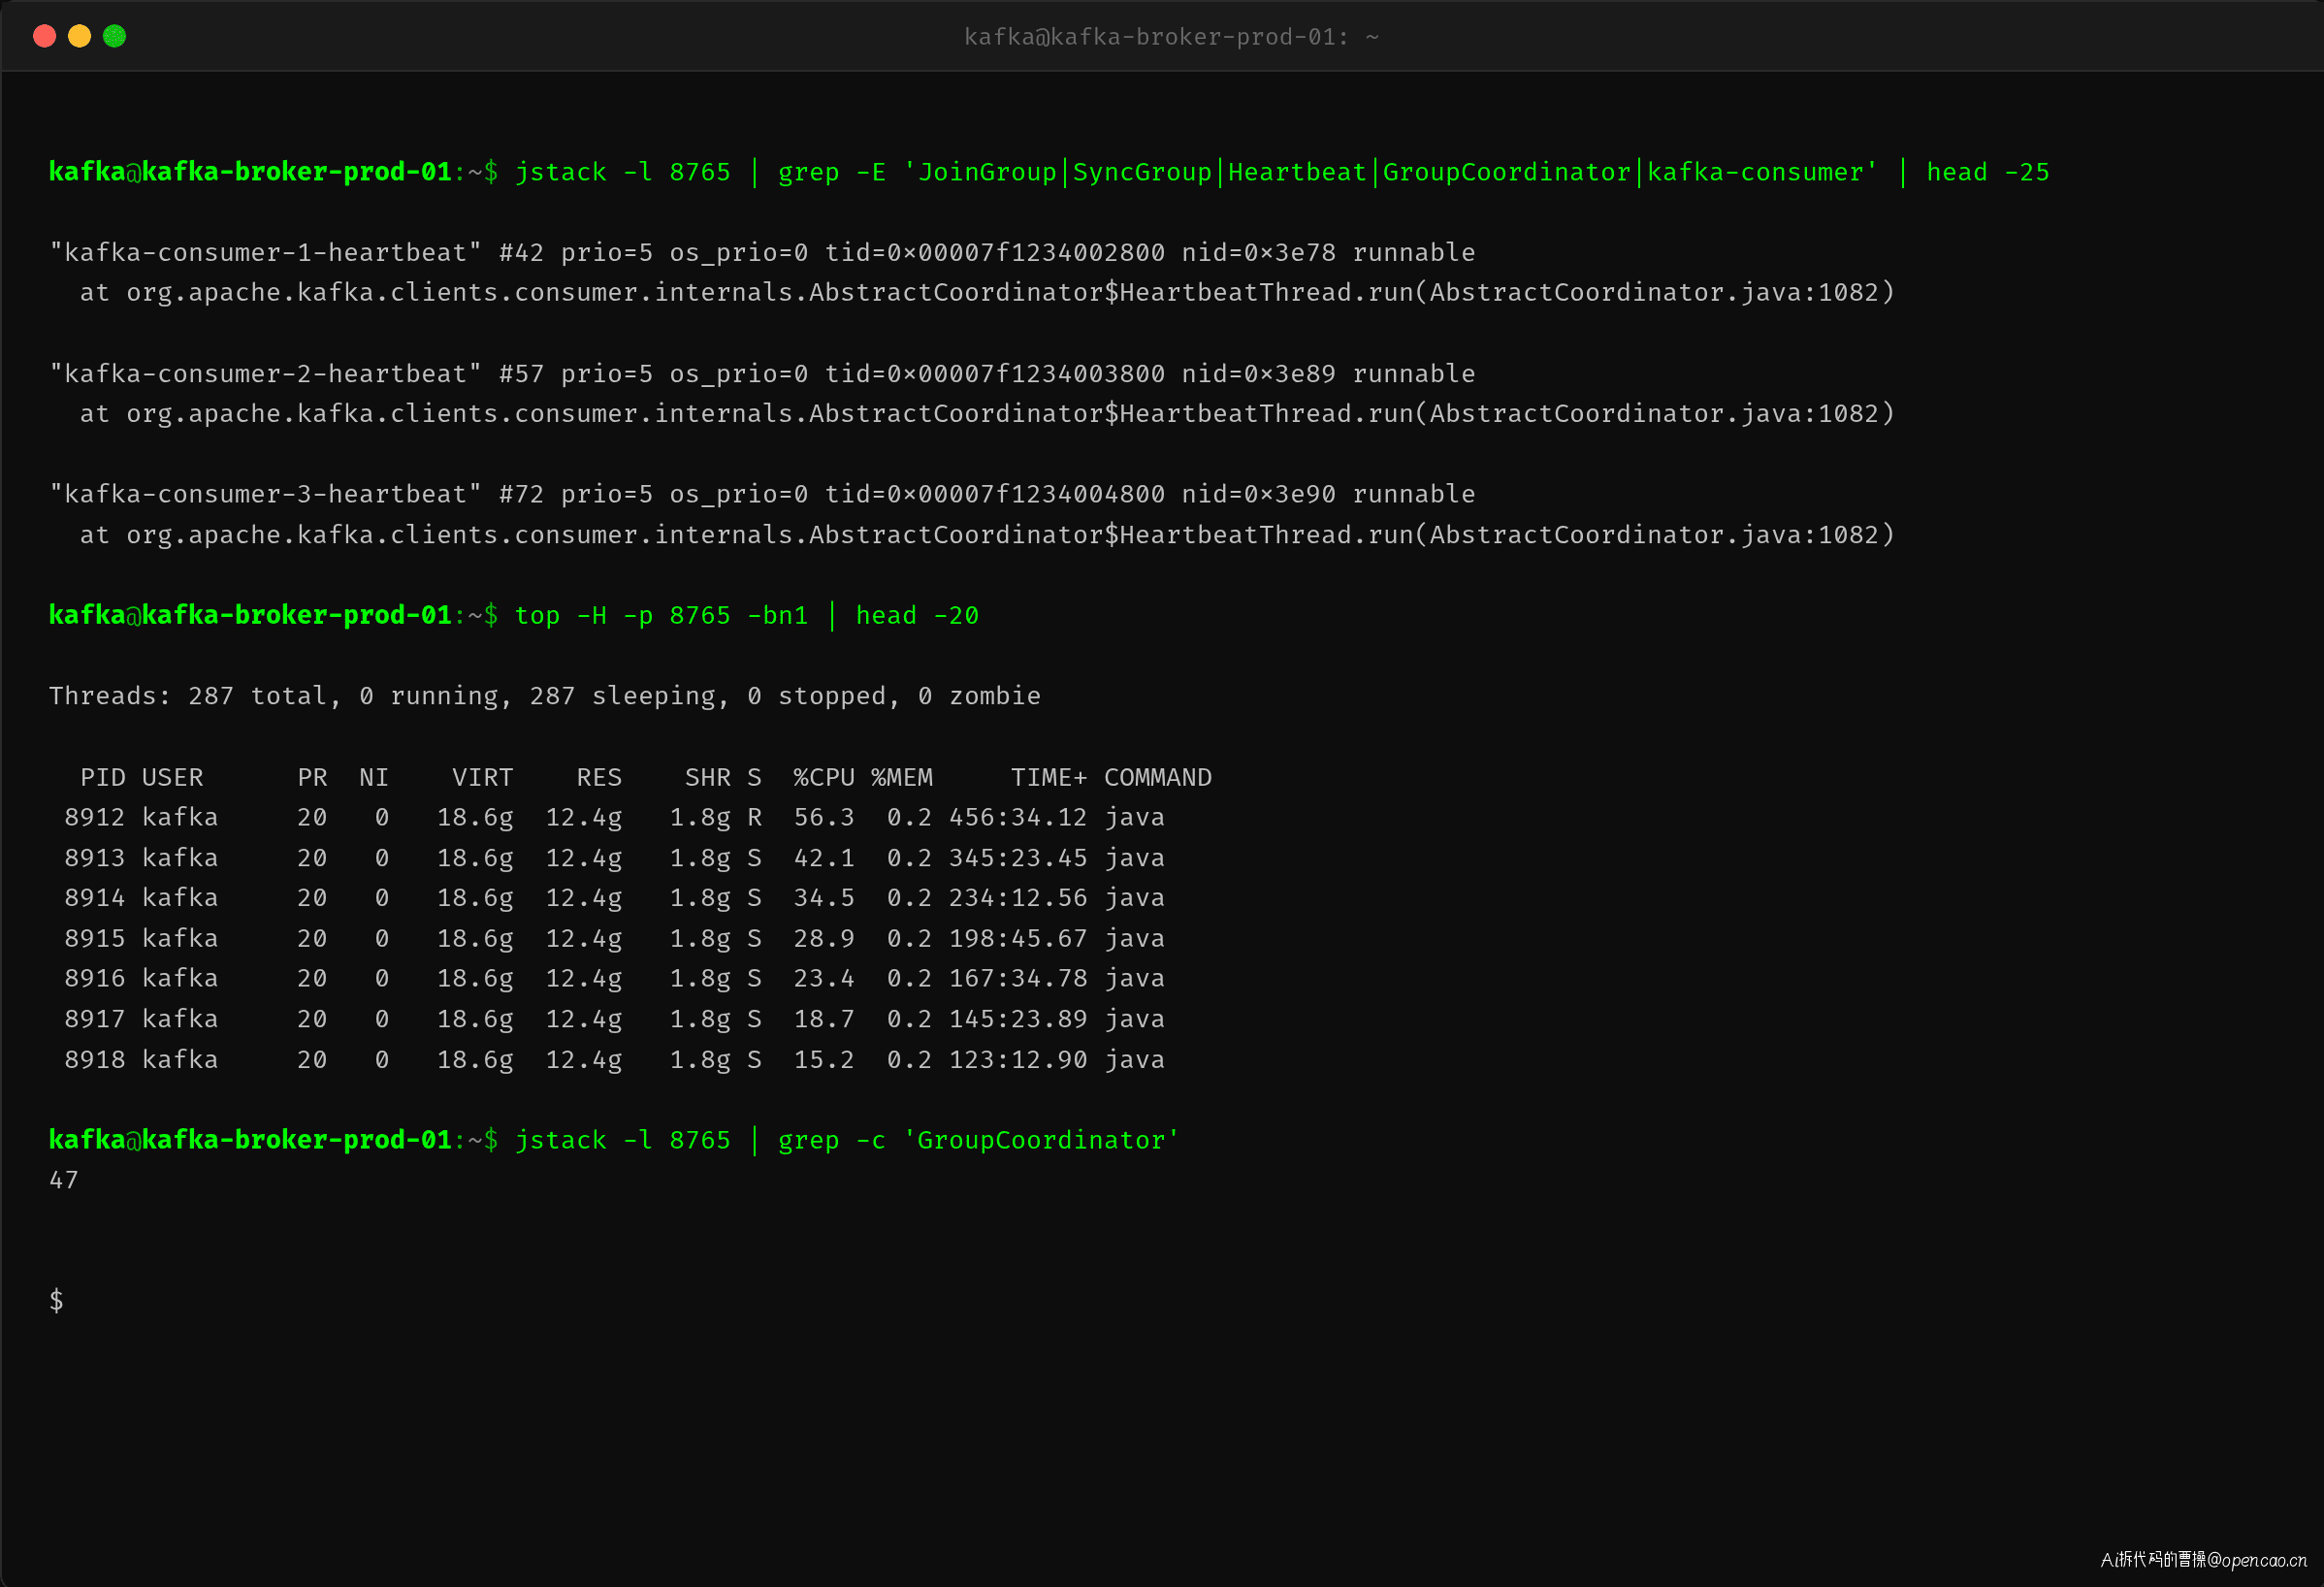This screenshot has height=1587, width=2324.
Task: Click PID 8916 in the top output
Action: (95, 978)
